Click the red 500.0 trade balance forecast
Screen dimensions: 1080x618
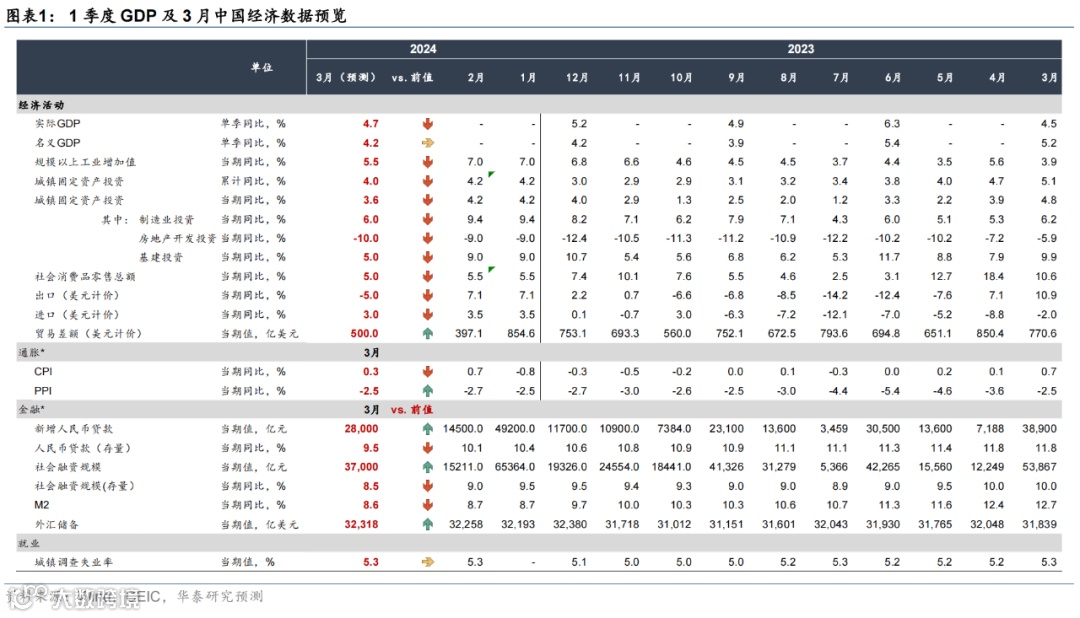click(364, 333)
